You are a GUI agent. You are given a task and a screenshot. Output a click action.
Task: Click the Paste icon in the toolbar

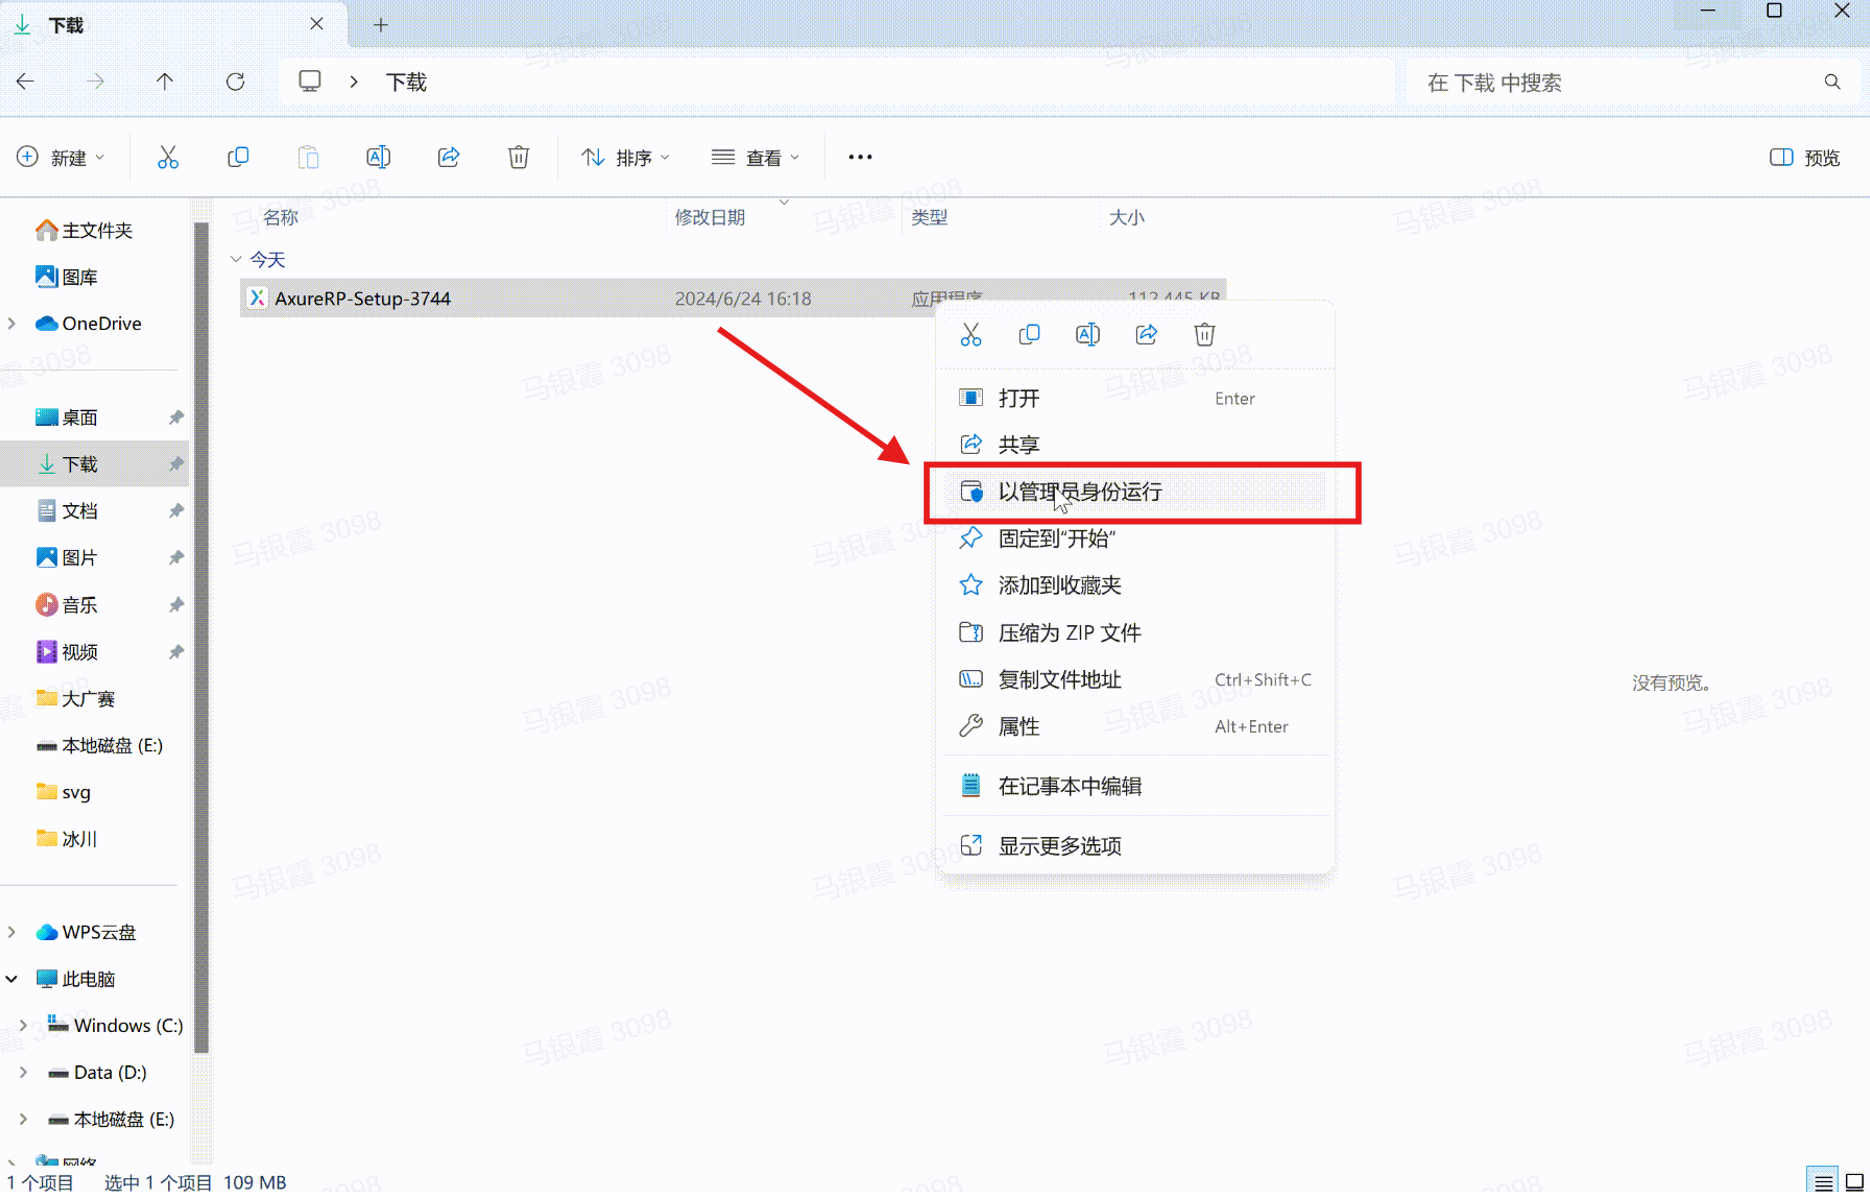pyautogui.click(x=308, y=157)
